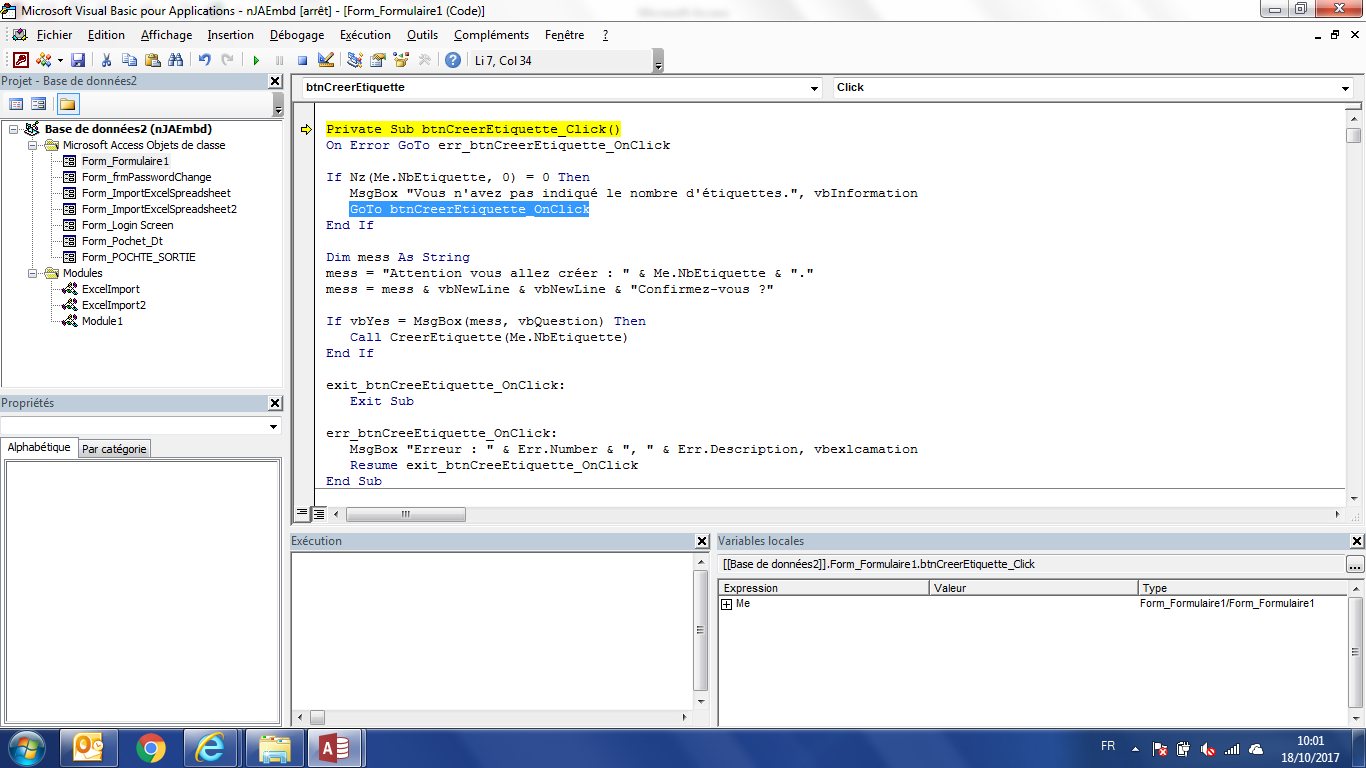
Task: Open the Fenêtre menu
Action: coord(565,35)
